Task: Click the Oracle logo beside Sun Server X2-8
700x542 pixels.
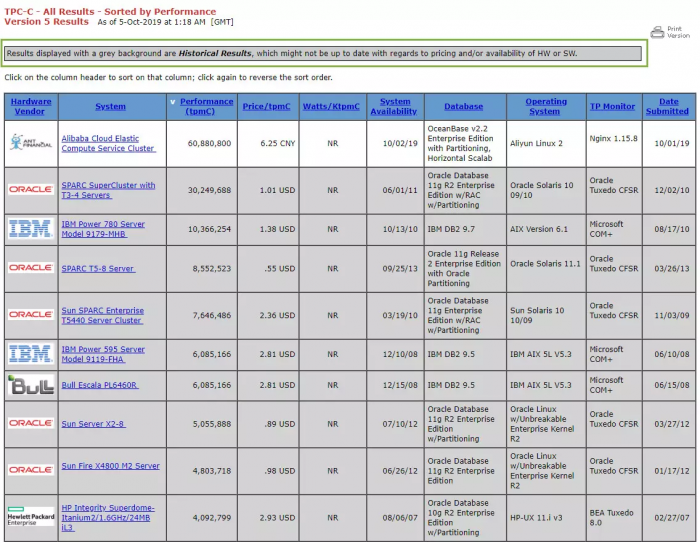Action: (31, 423)
